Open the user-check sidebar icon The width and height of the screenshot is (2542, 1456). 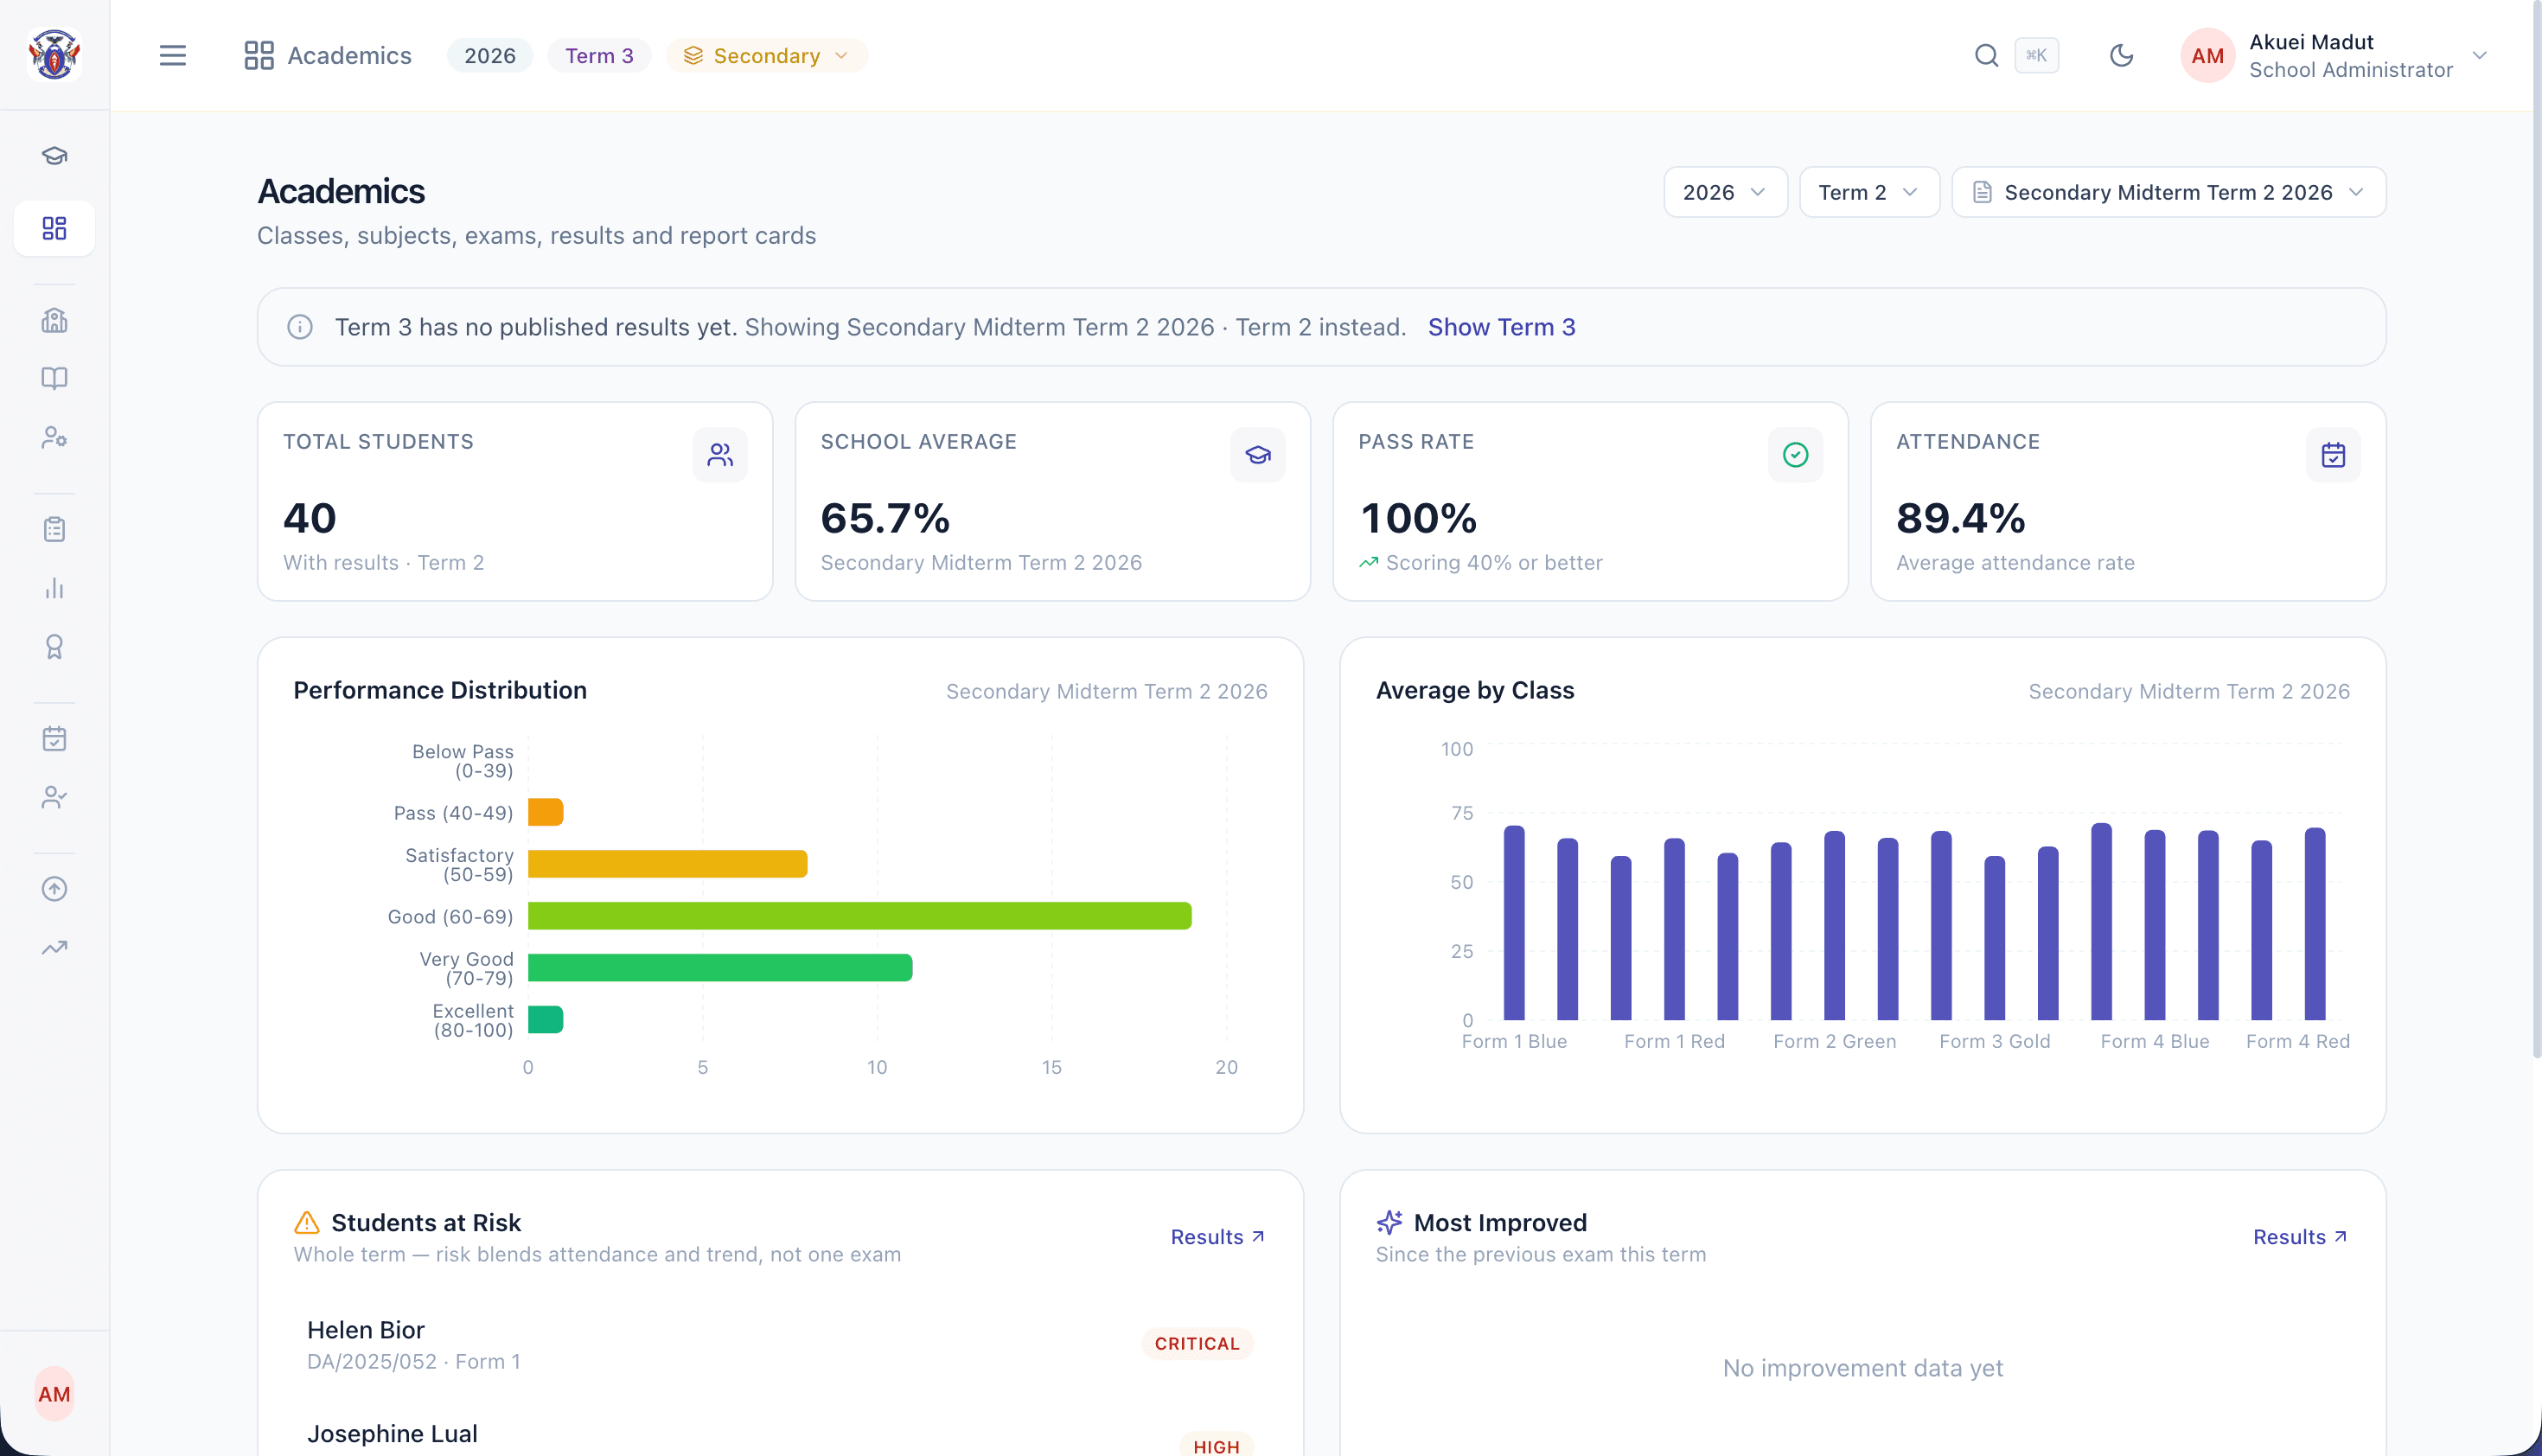point(54,798)
